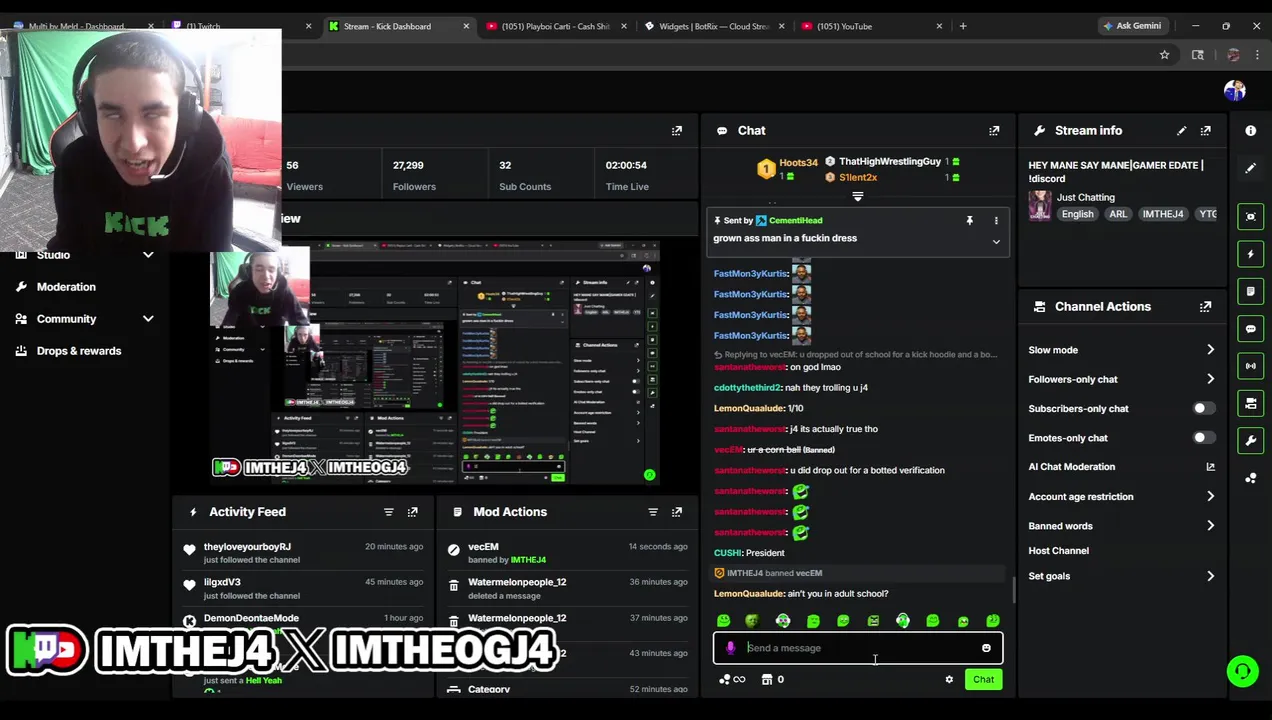1272x720 pixels.
Task: Switch to Playboi Carti YouTube tab
Action: pos(557,26)
